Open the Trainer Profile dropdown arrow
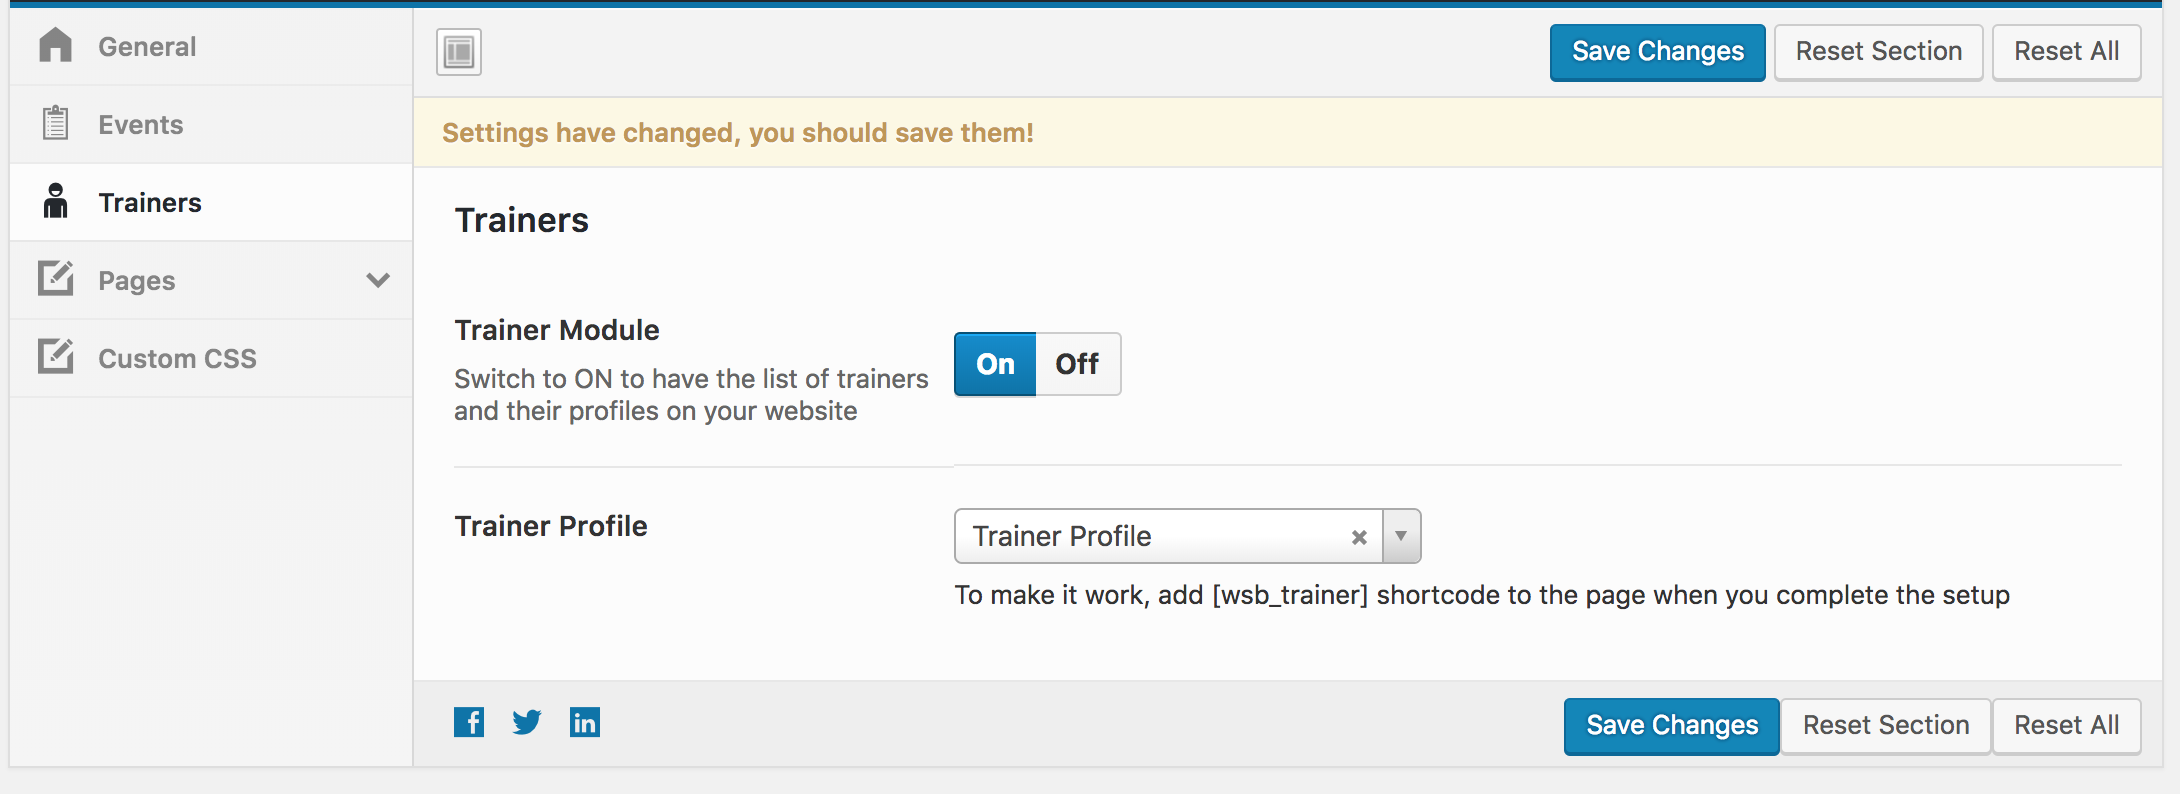This screenshot has width=2180, height=794. pos(1401,536)
